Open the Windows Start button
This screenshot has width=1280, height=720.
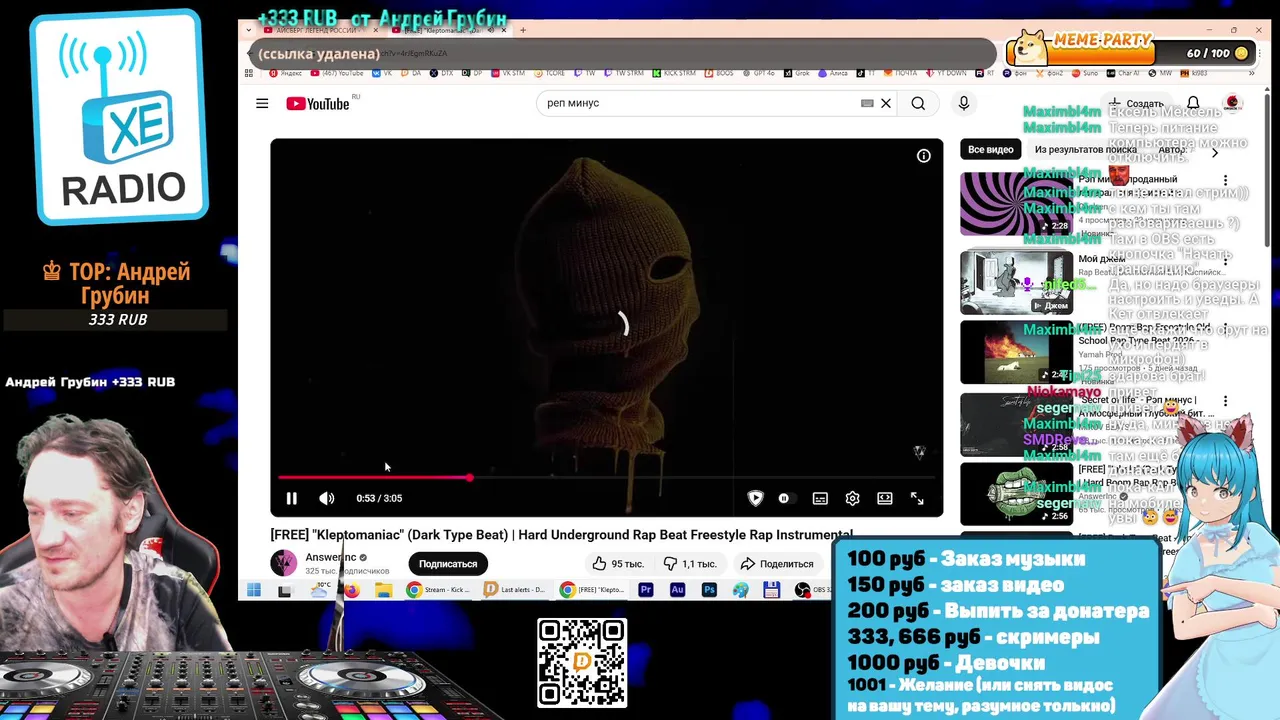click(x=254, y=590)
